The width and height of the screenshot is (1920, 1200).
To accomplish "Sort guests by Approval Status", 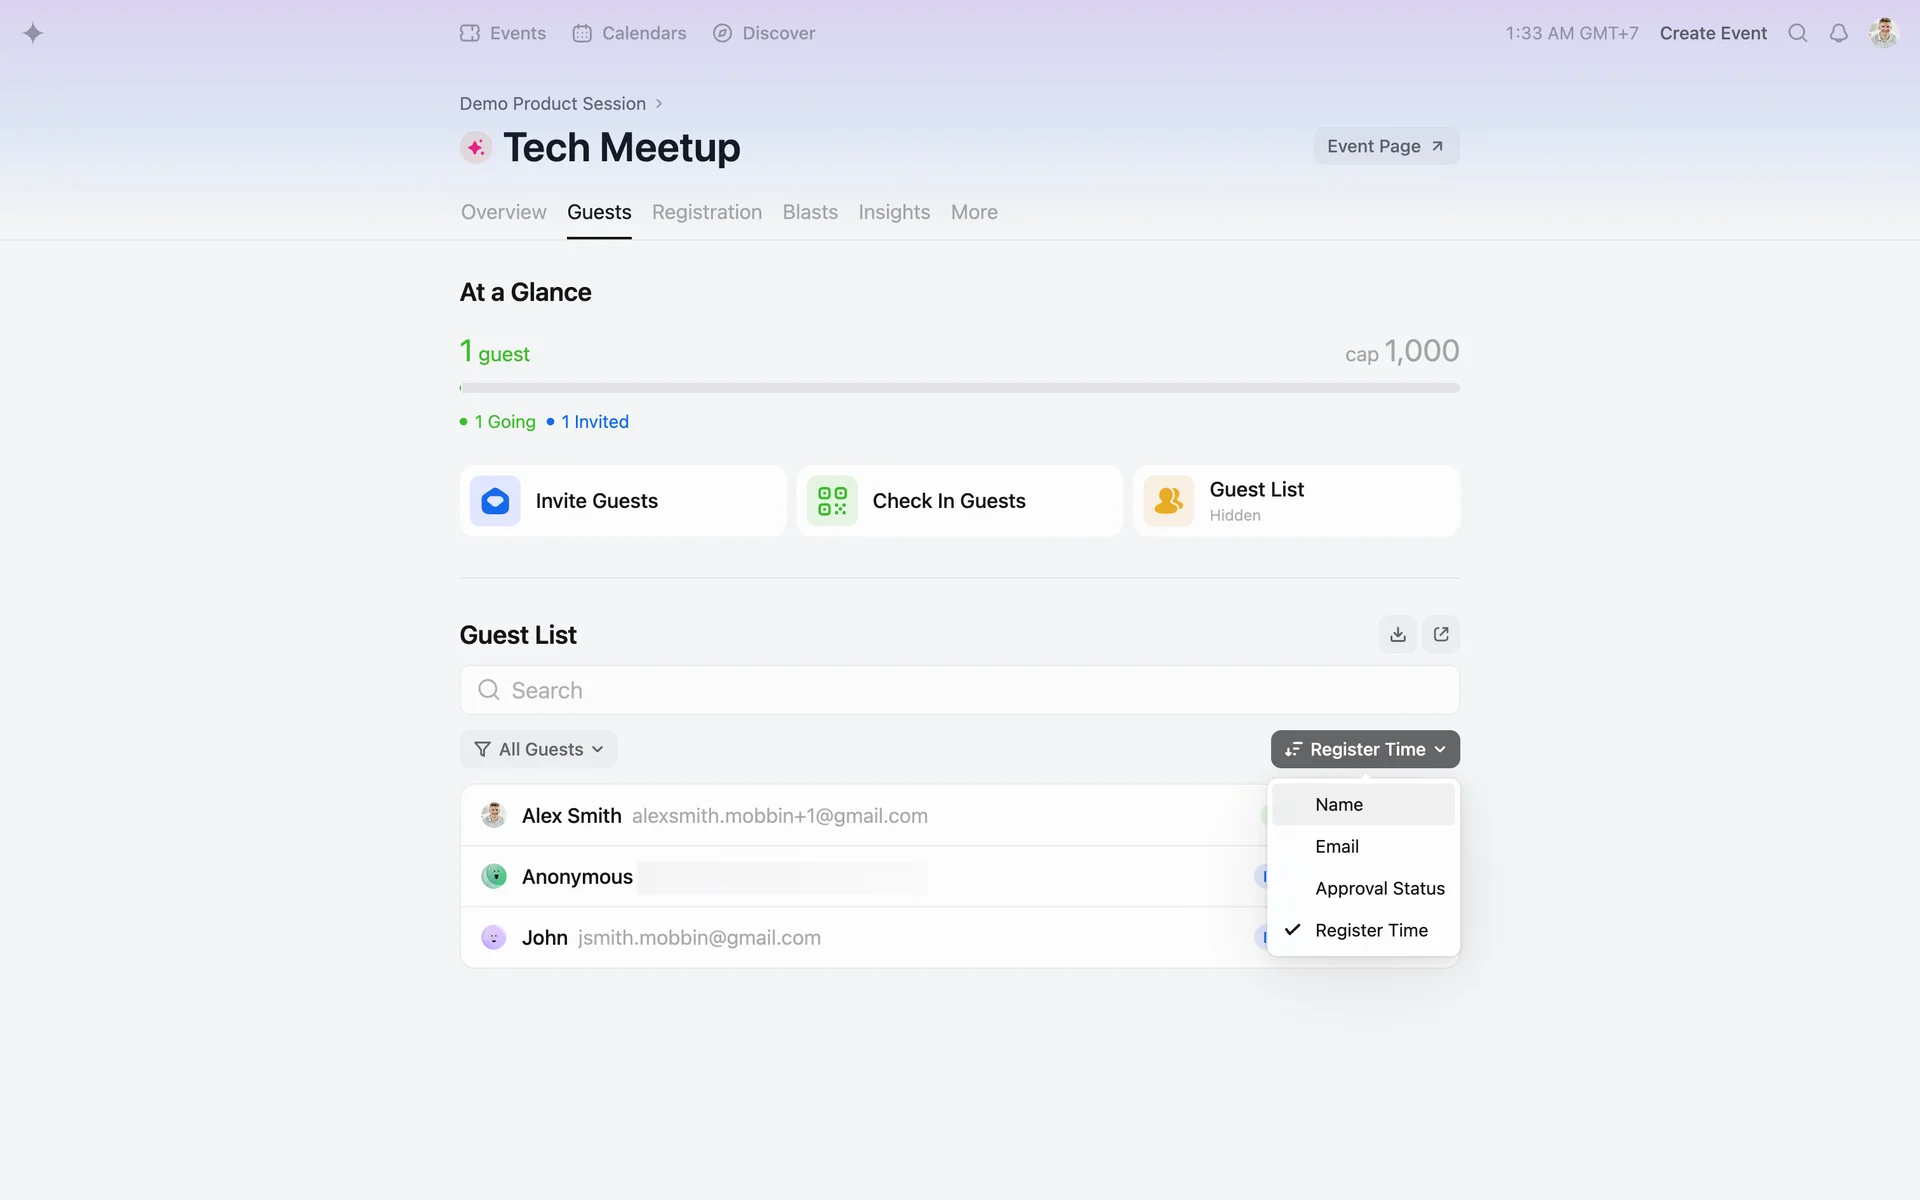I will point(1378,888).
